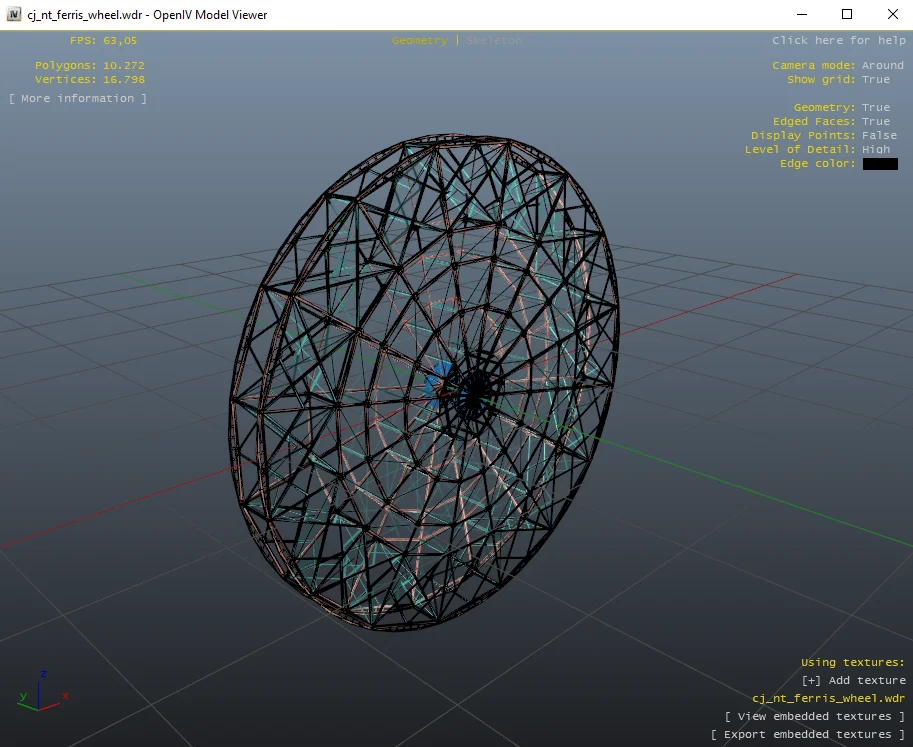Toggle Geometry display setting True
Screen dimensions: 913x747
click(875, 107)
